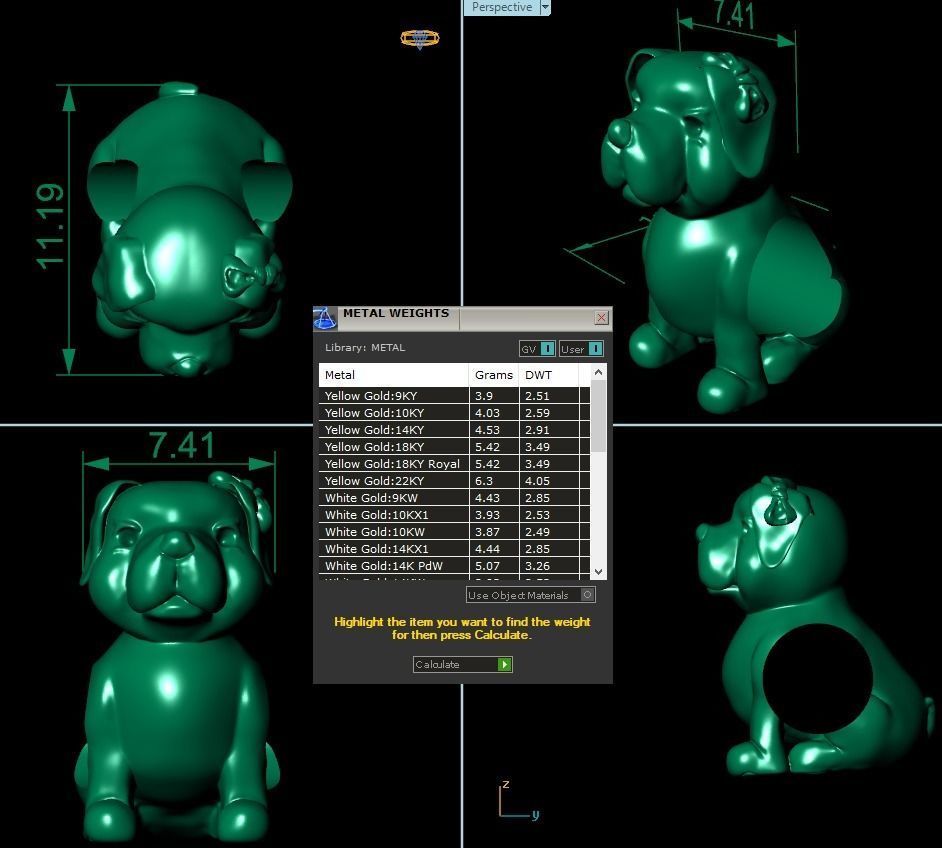This screenshot has width=942, height=848.
Task: Click the Perspective viewport label tab
Action: [x=502, y=7]
